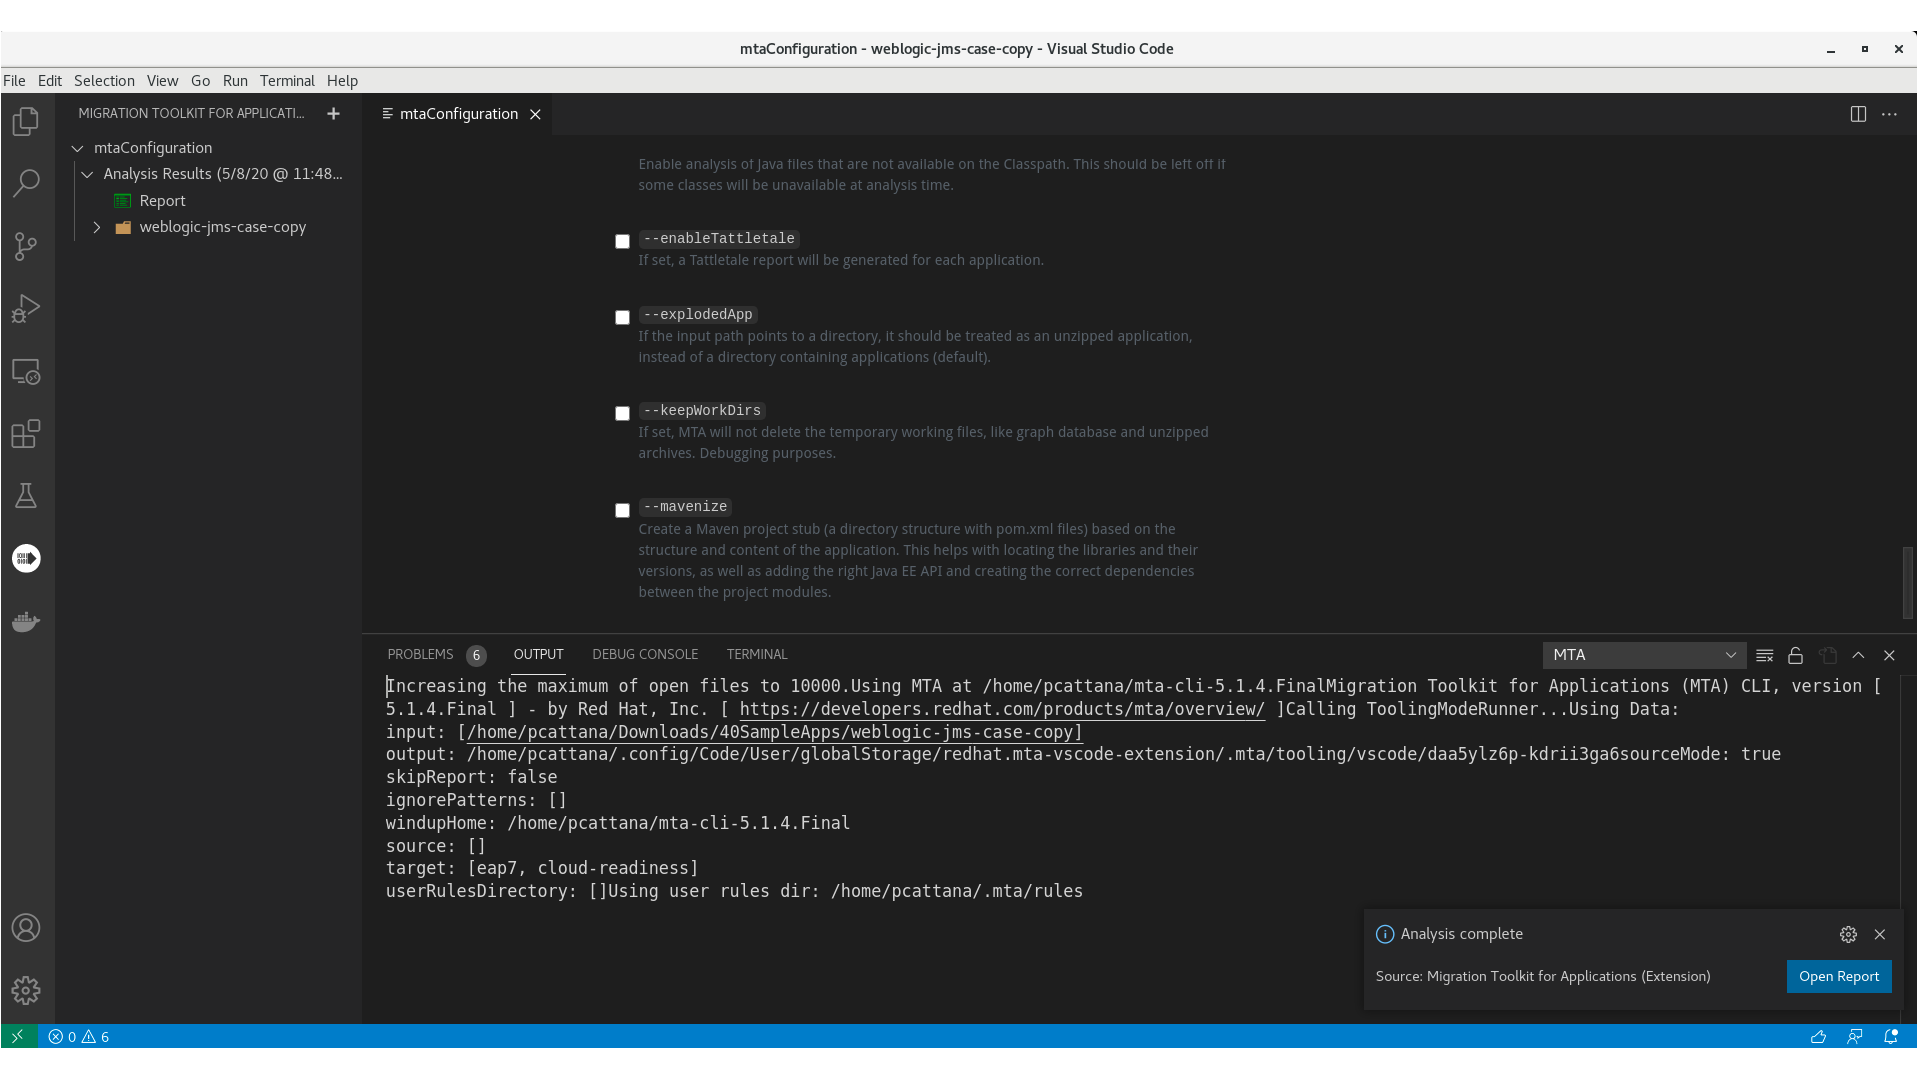
Task: Open Manage gear in activity bar
Action: click(x=26, y=990)
